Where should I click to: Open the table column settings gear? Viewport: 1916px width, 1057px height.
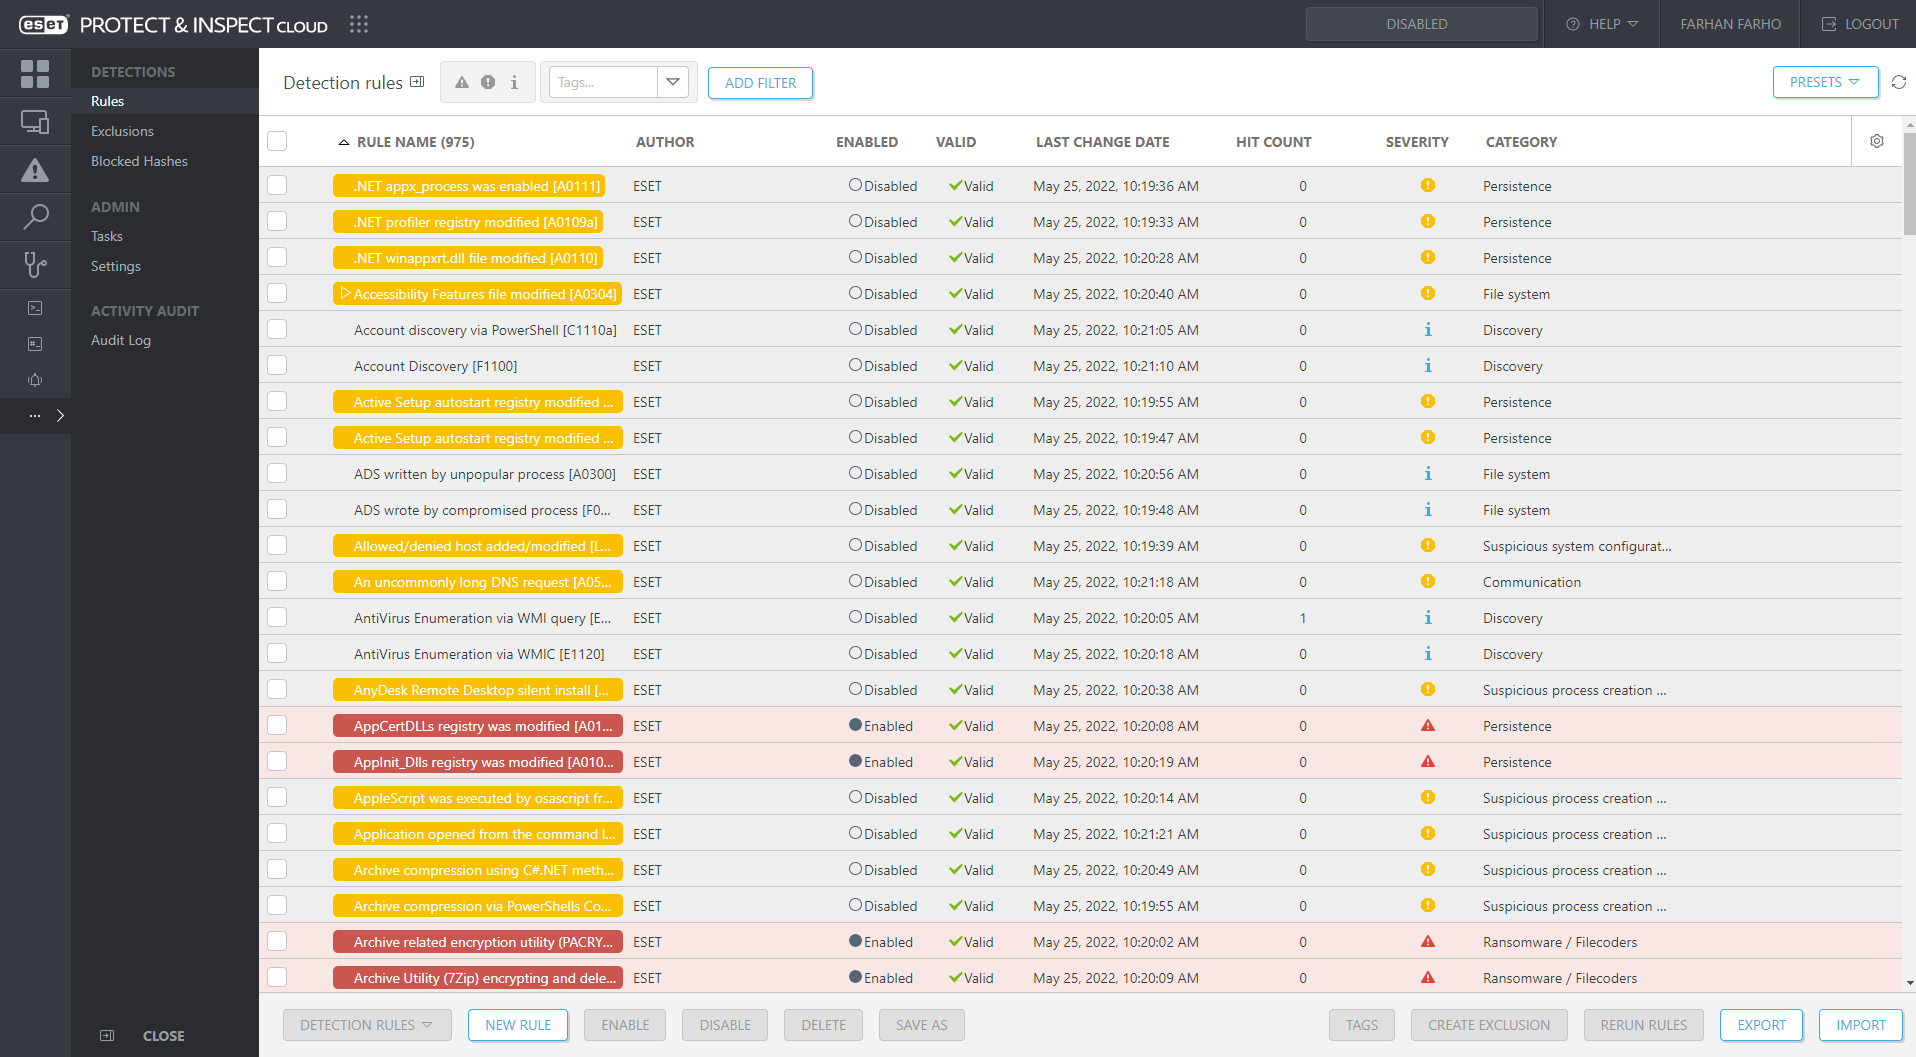point(1877,141)
